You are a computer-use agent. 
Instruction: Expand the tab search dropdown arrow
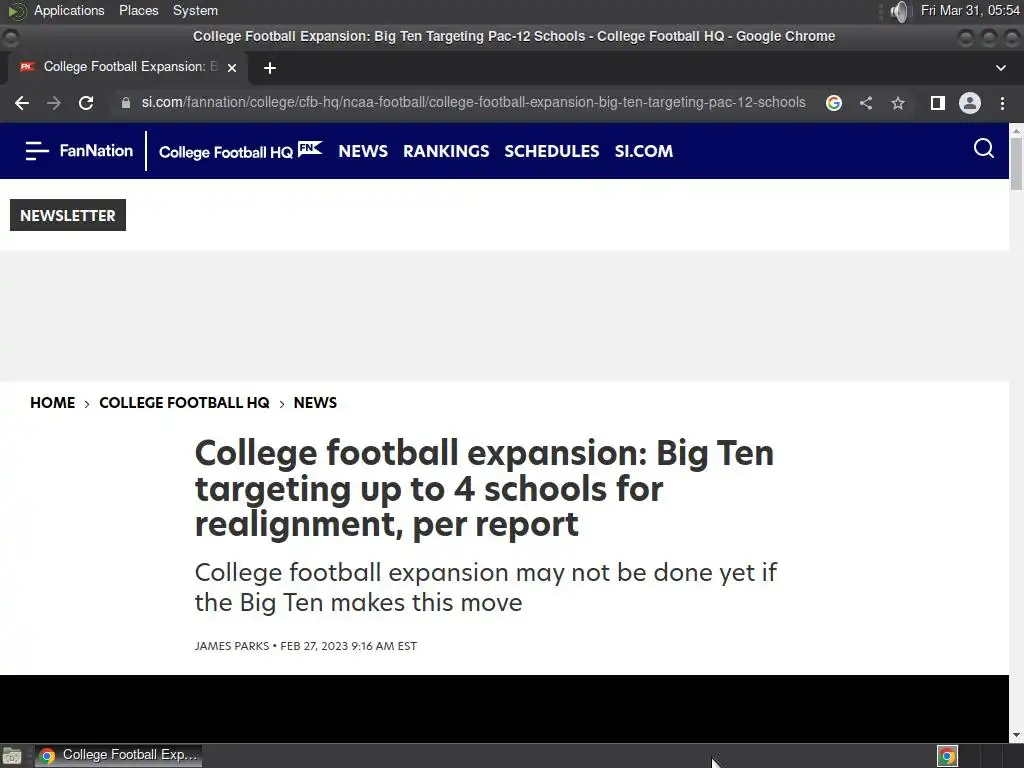coord(1000,68)
